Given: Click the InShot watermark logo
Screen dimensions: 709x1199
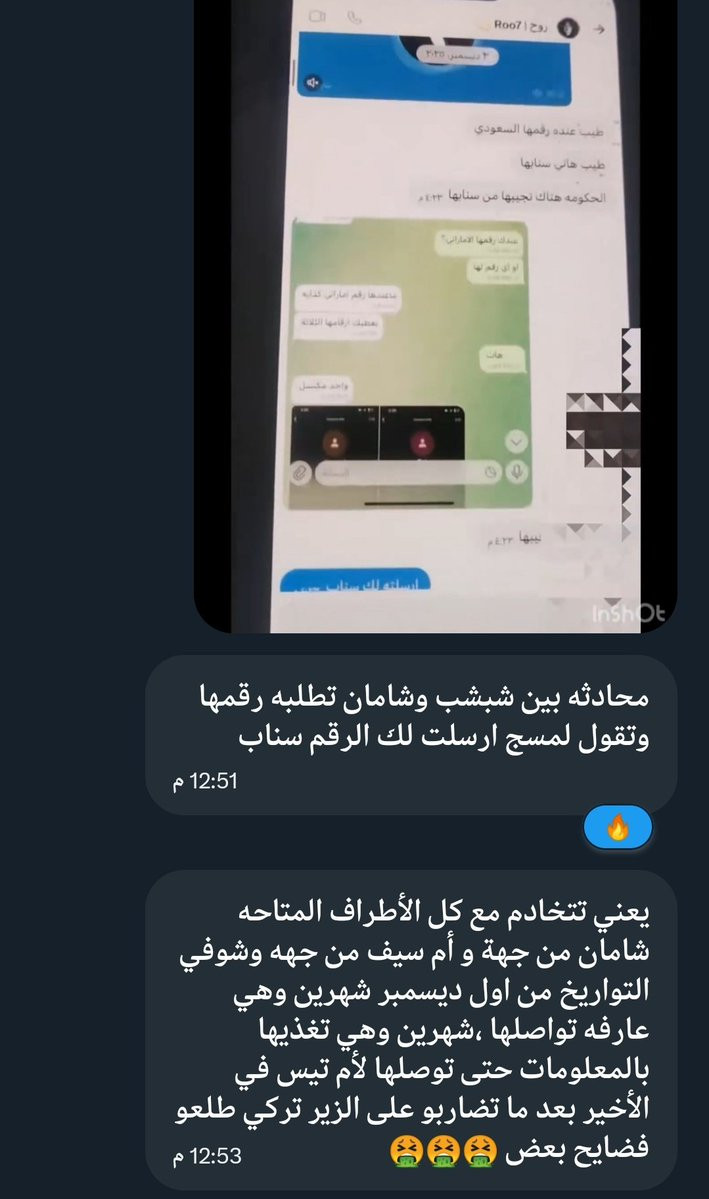Looking at the screenshot, I should tap(628, 613).
